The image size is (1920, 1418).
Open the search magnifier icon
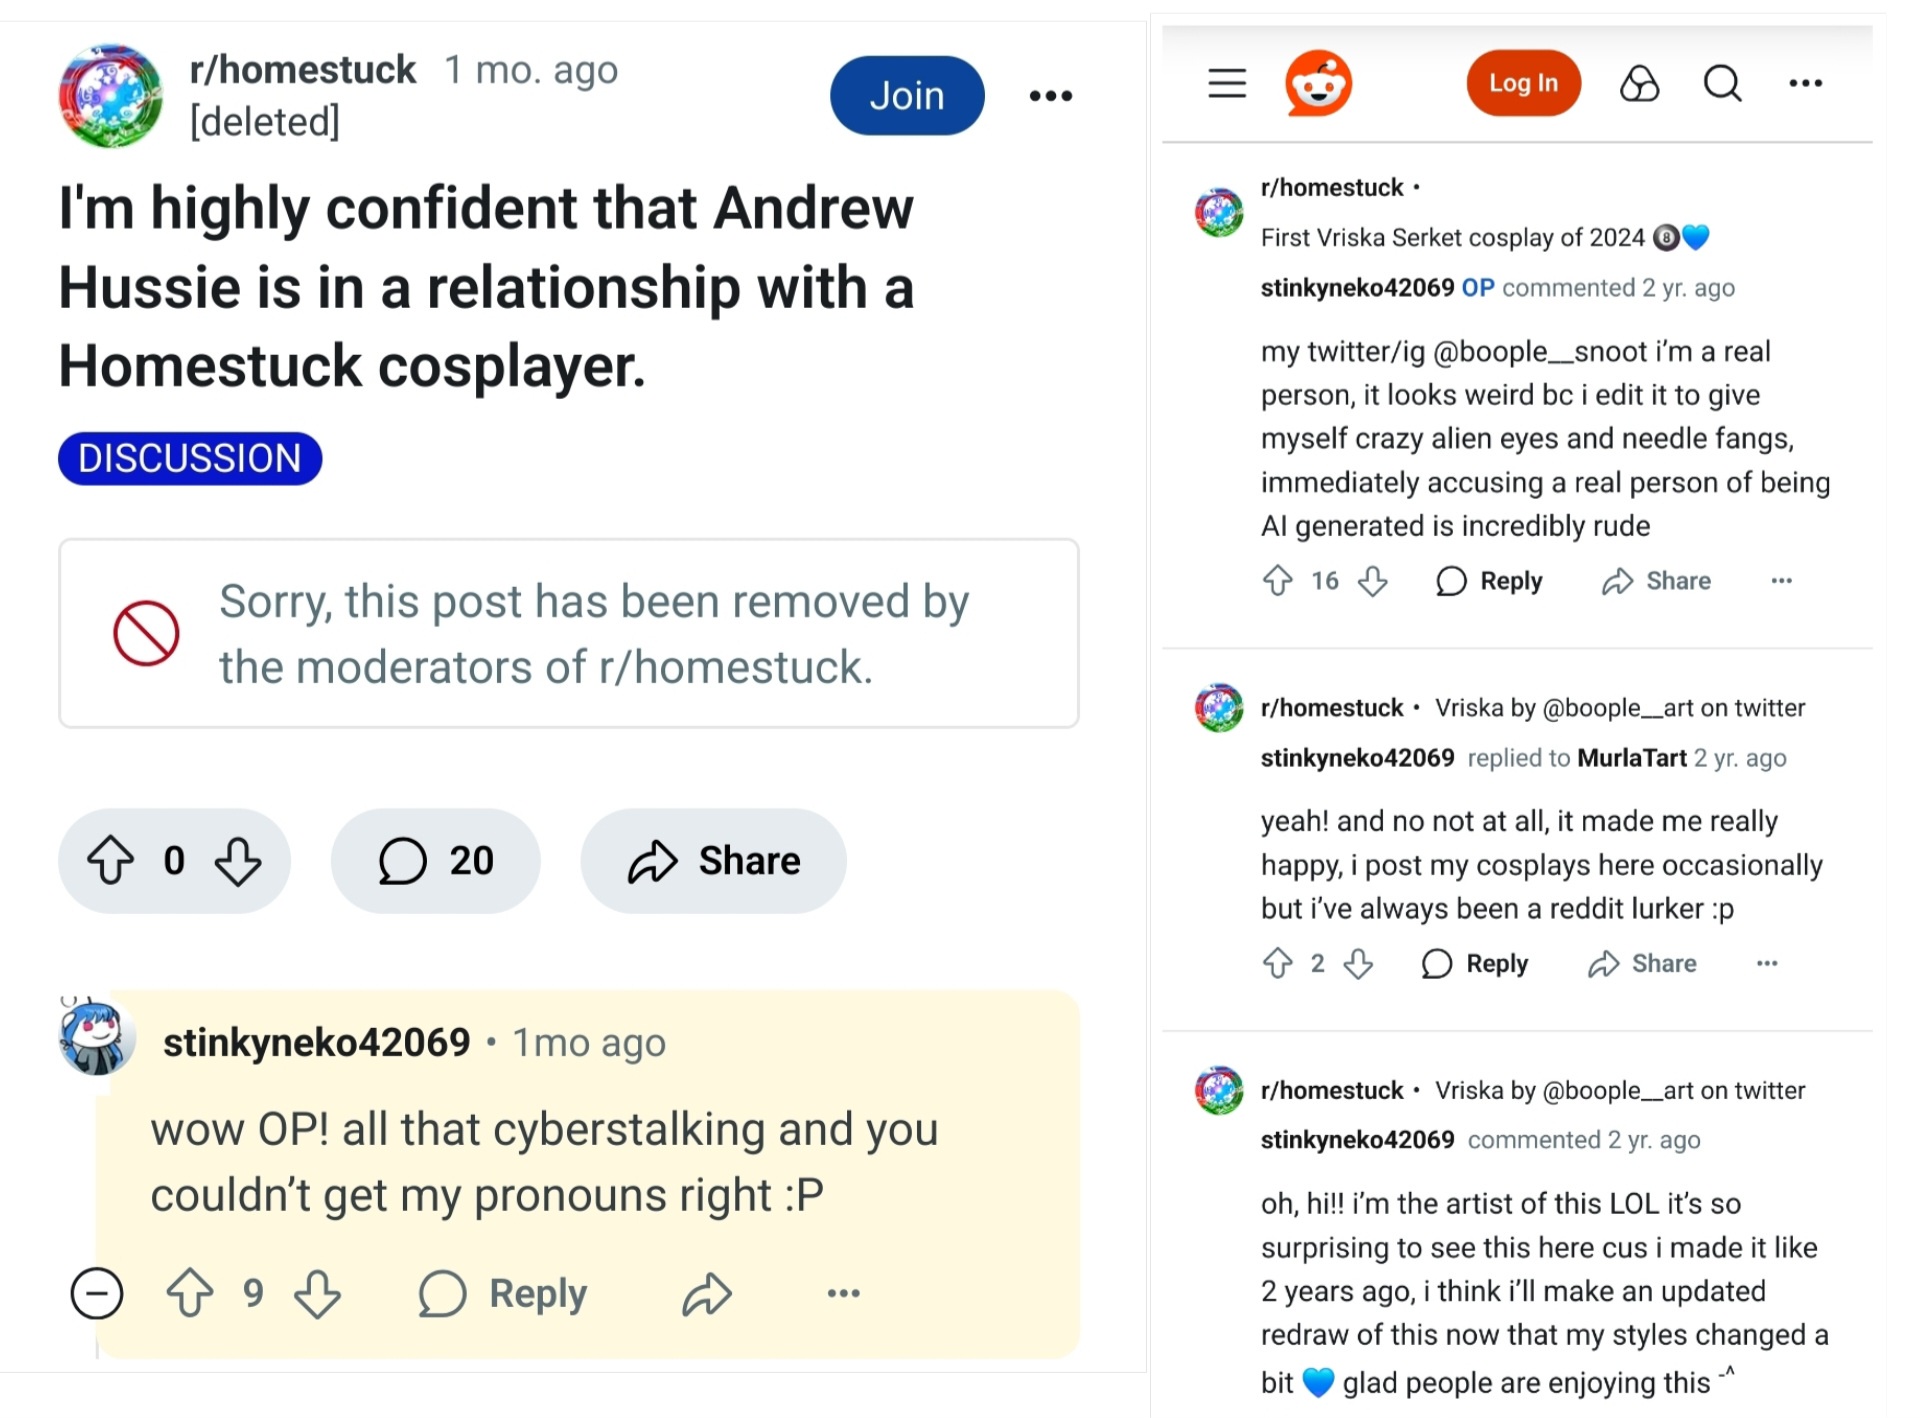pyautogui.click(x=1722, y=83)
